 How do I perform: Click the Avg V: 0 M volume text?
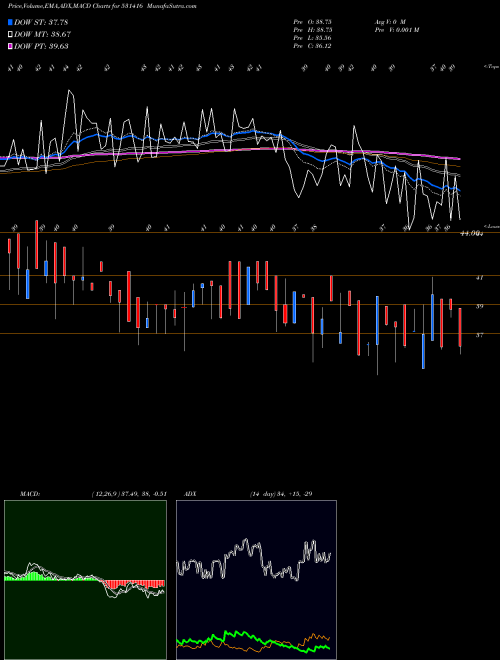coord(390,21)
